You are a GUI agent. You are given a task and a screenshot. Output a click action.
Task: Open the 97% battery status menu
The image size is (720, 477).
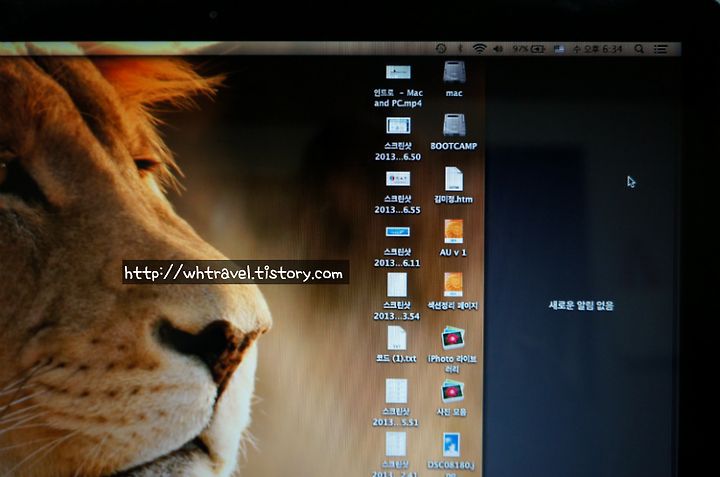click(529, 49)
